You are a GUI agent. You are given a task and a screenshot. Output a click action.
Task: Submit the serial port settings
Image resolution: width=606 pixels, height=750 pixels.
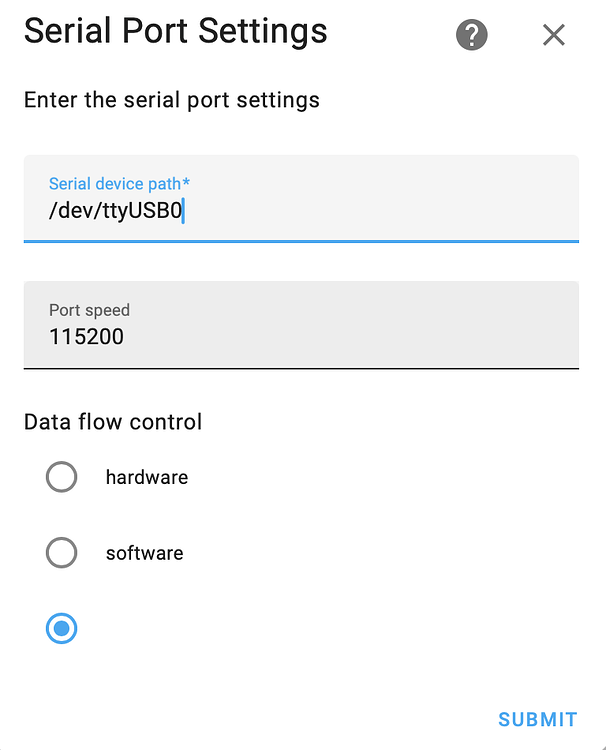[537, 719]
